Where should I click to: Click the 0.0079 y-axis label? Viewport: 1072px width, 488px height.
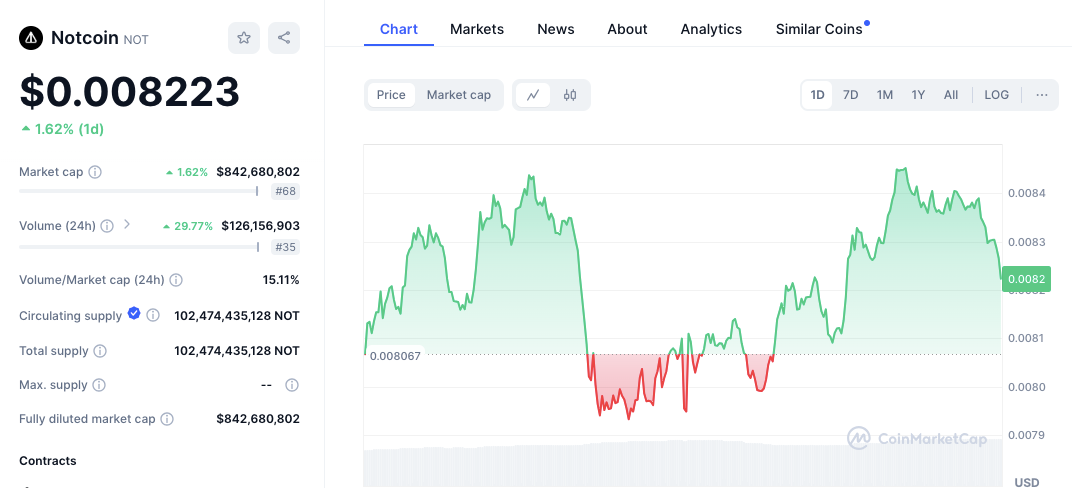click(x=1026, y=435)
